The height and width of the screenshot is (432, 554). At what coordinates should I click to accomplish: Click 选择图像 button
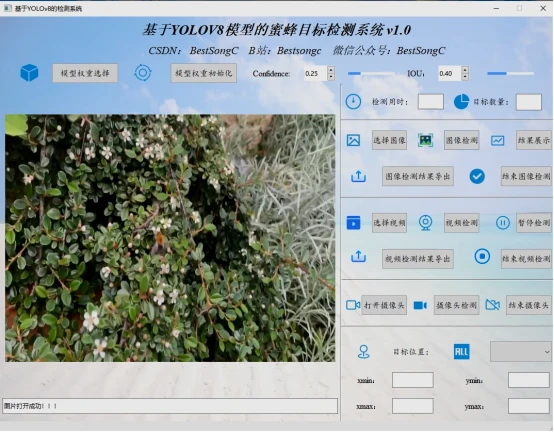389,140
